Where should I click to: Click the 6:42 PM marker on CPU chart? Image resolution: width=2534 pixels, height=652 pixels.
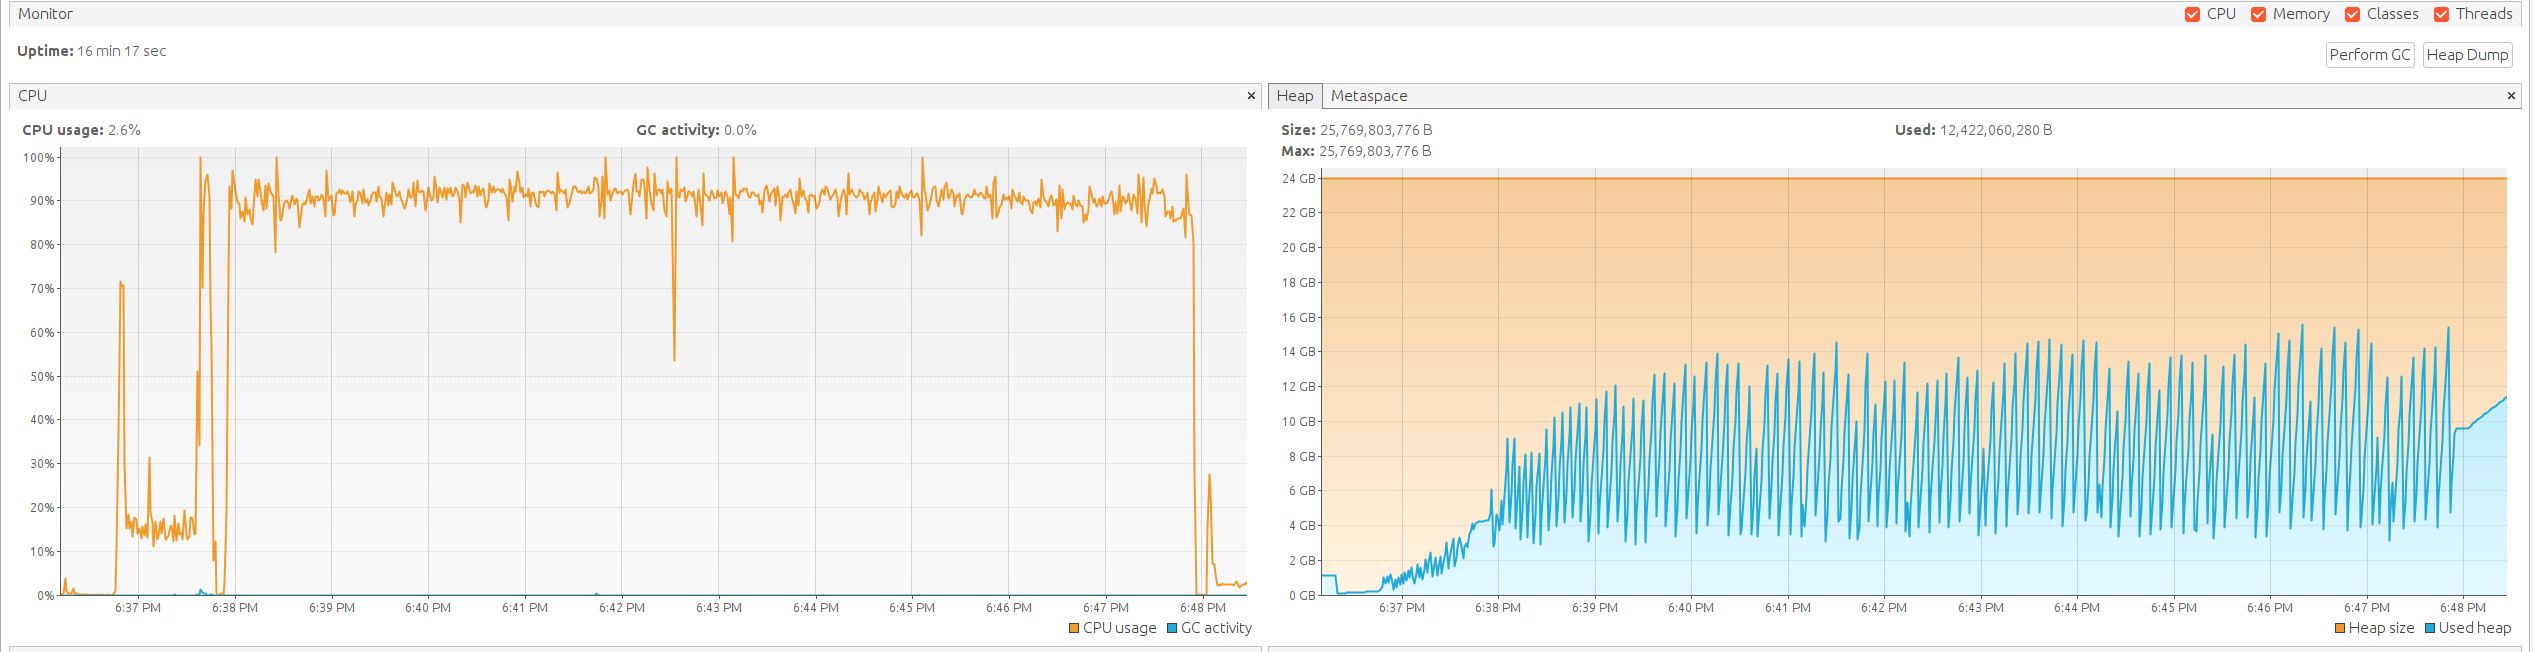pyautogui.click(x=621, y=608)
